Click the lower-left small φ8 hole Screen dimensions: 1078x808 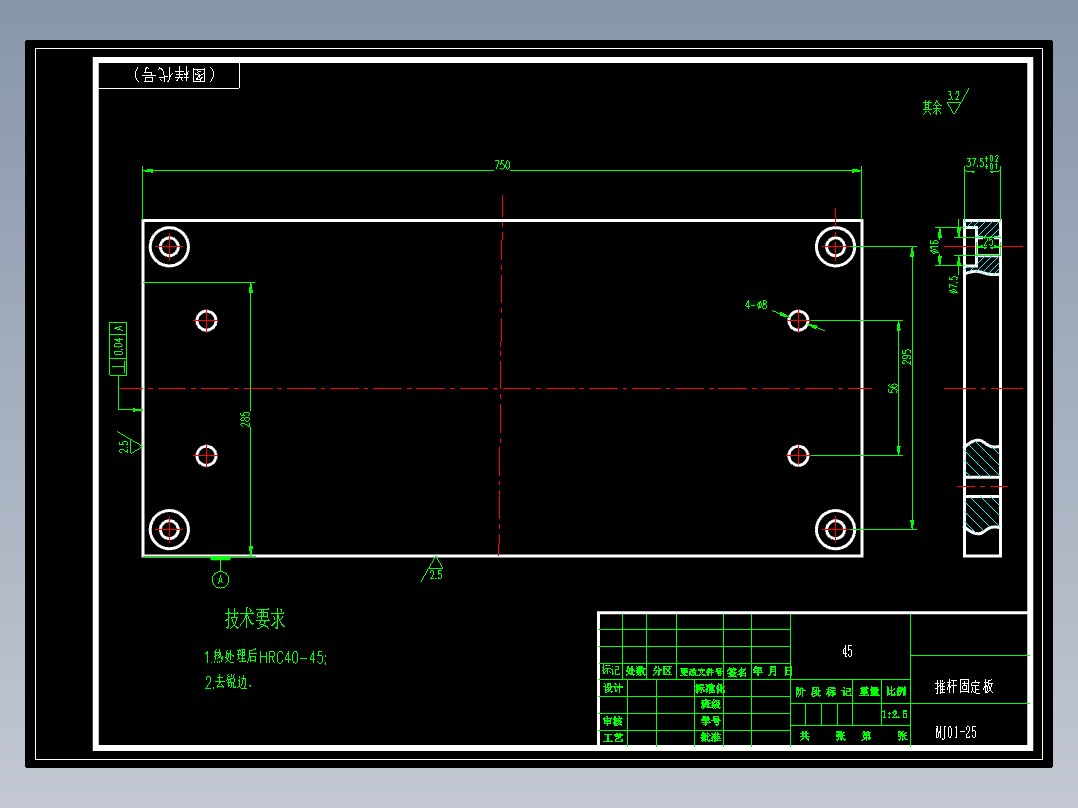[x=206, y=455]
